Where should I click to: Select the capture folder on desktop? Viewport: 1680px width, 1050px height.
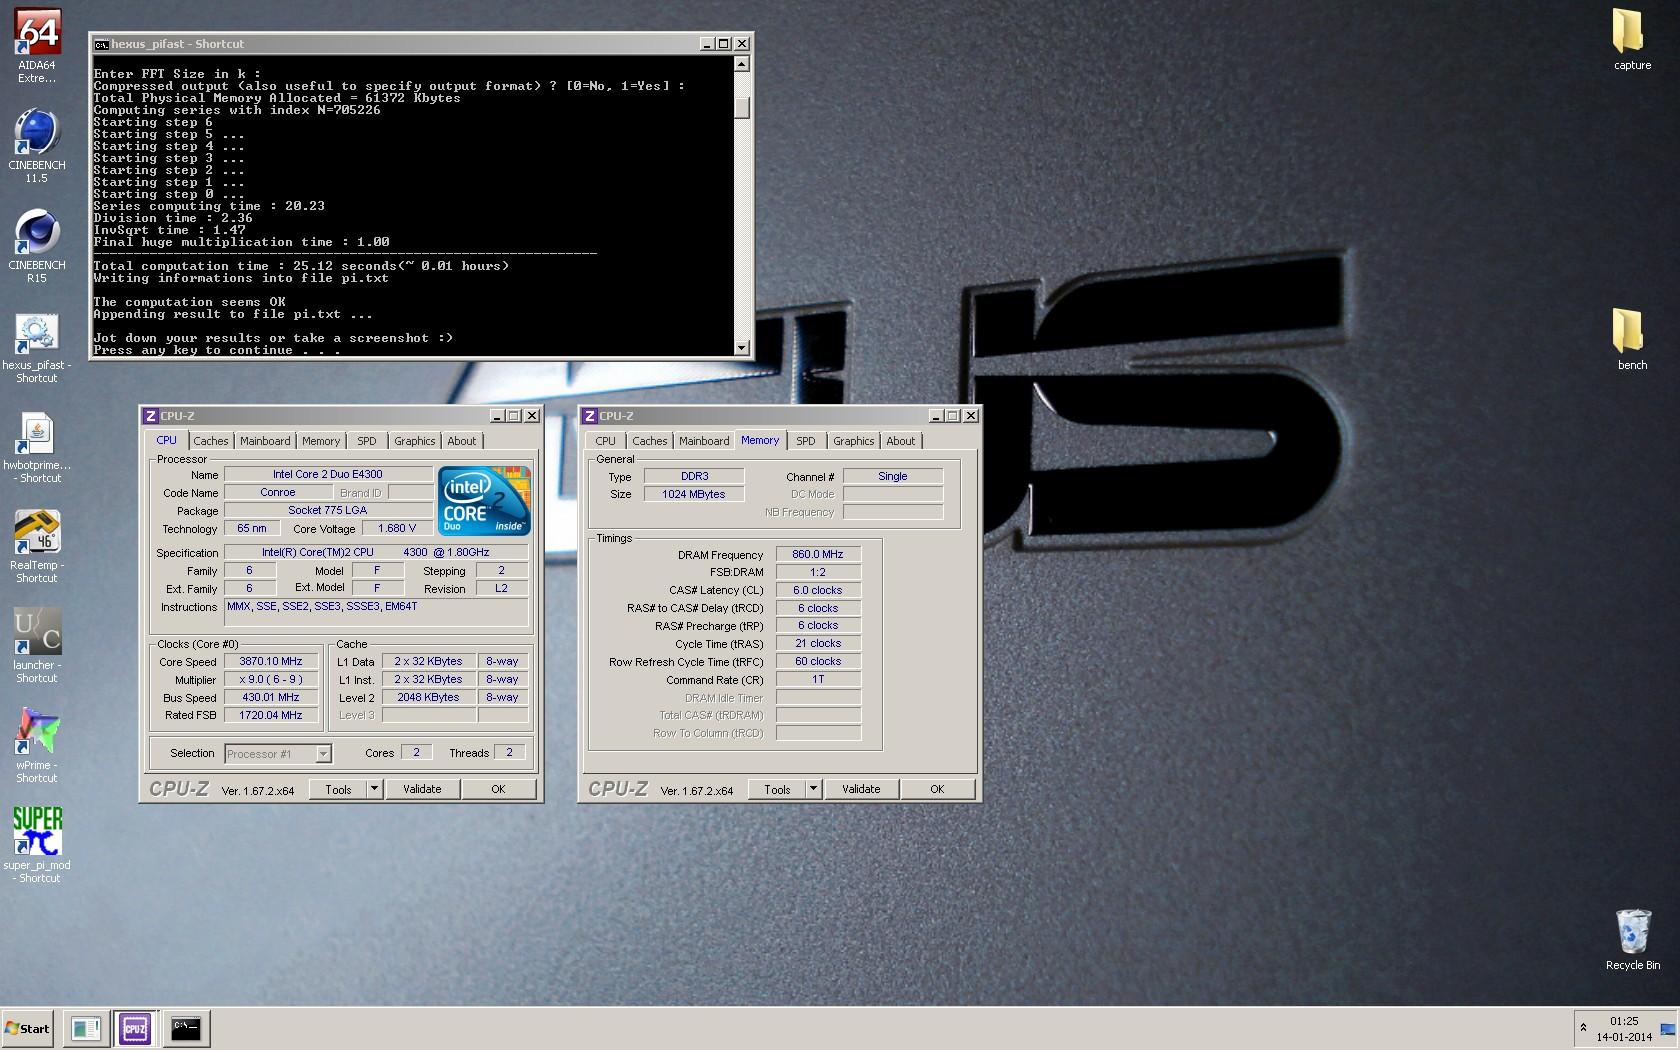pos(1632,40)
